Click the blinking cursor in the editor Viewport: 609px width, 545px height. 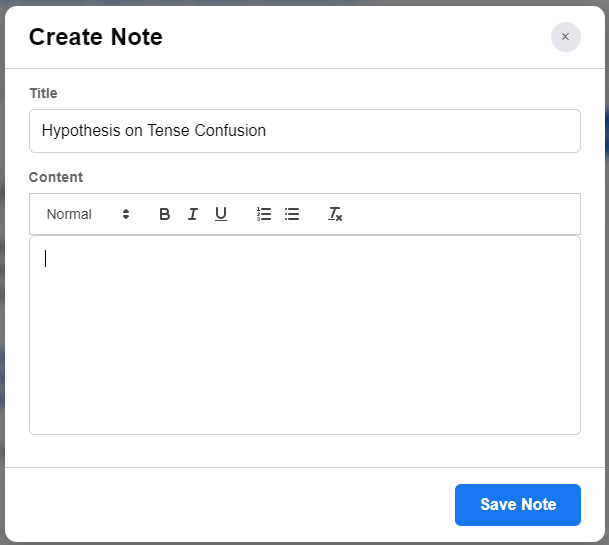(46, 259)
